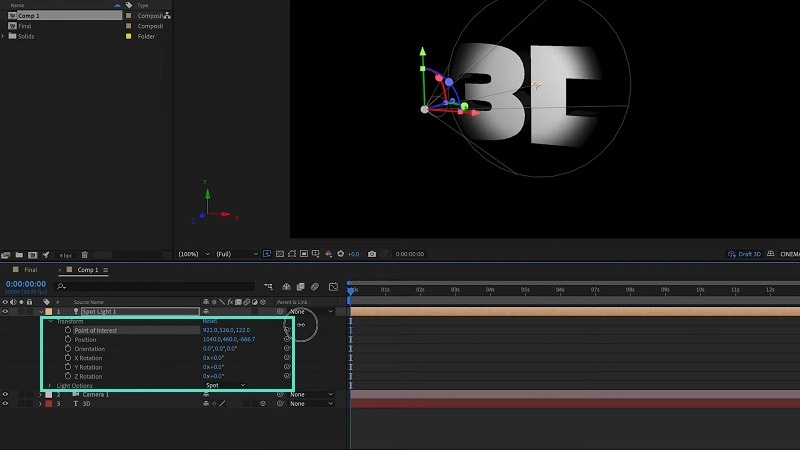The width and height of the screenshot is (800, 450).
Task: Collapse Spot Light 1 layer properties
Action: (x=41, y=311)
